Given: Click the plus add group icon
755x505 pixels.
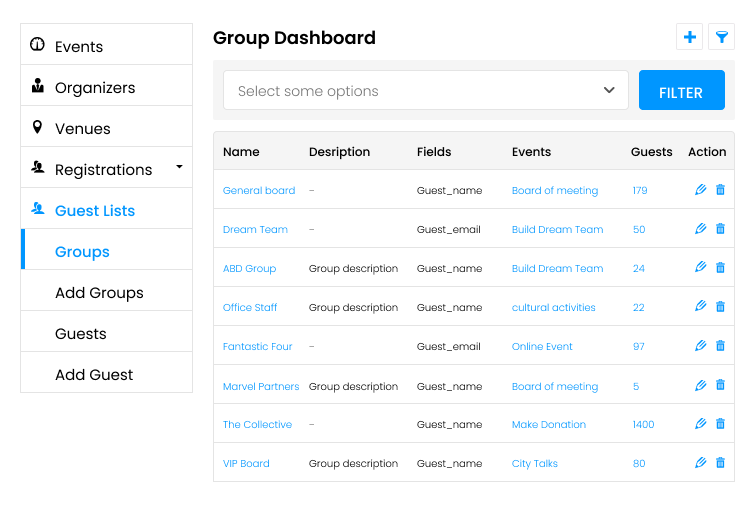Looking at the screenshot, I should tap(689, 37).
